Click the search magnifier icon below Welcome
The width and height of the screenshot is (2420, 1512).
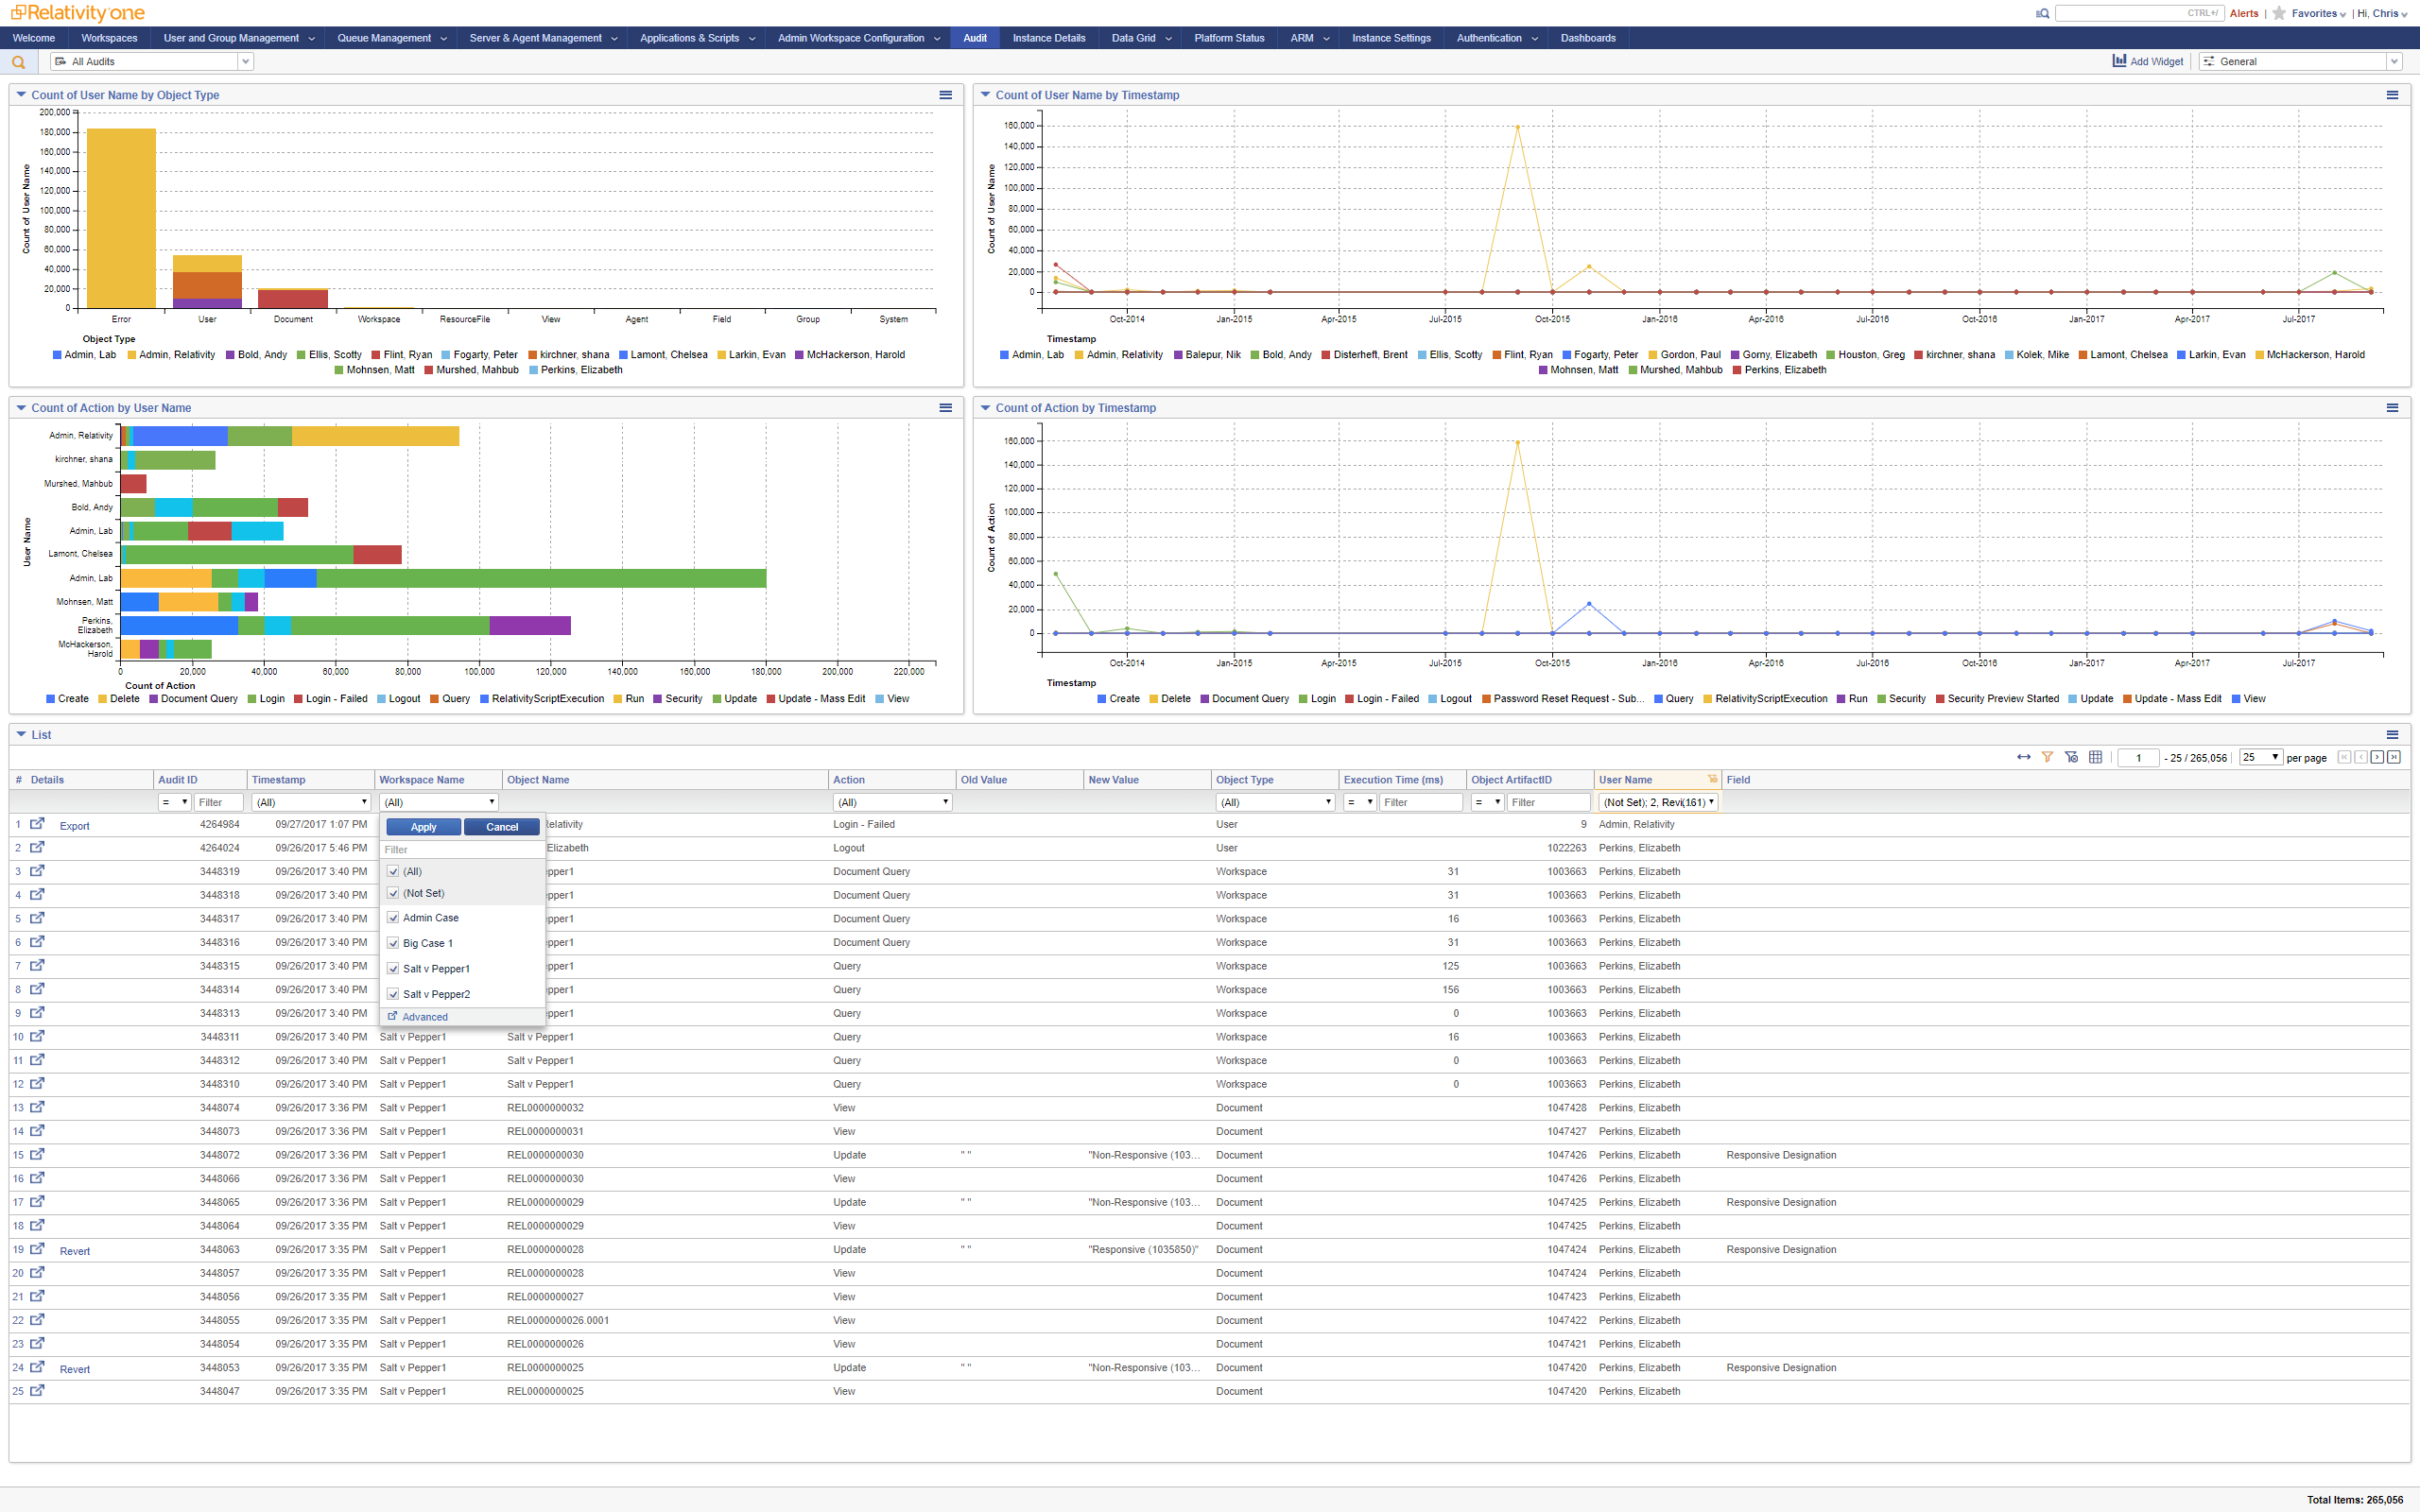pos(18,62)
